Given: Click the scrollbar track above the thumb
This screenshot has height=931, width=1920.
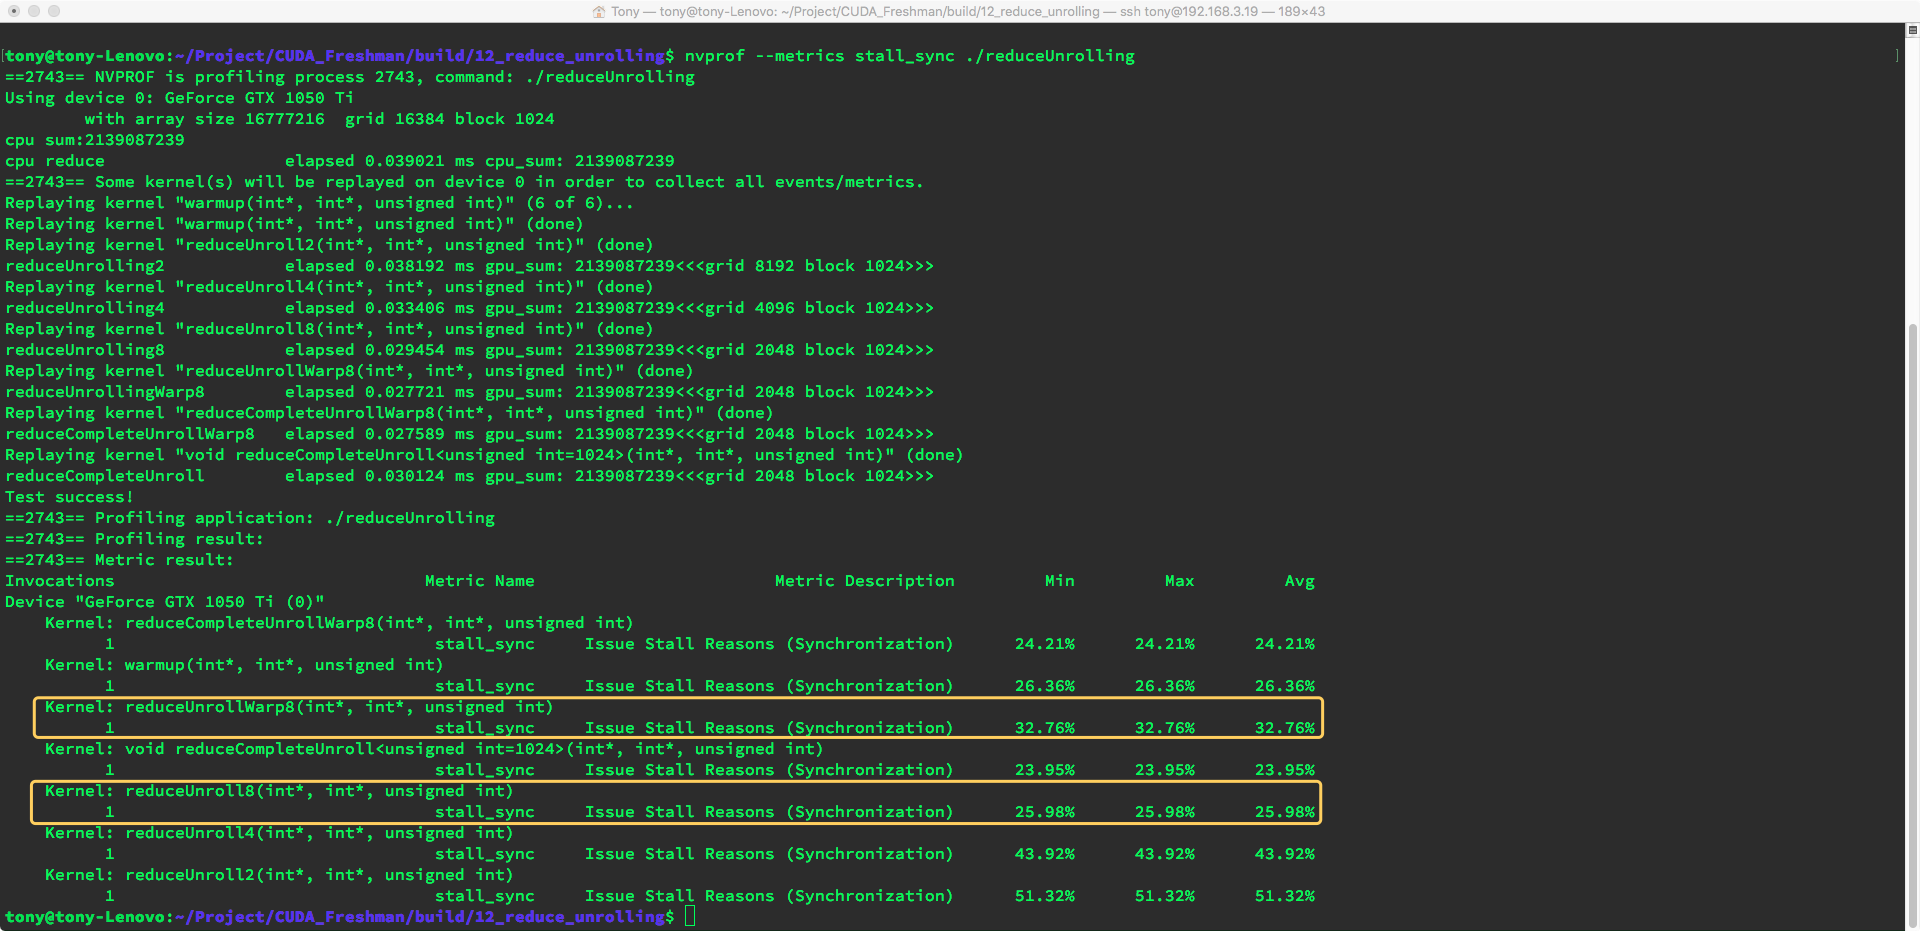Looking at the screenshot, I should tap(1912, 180).
